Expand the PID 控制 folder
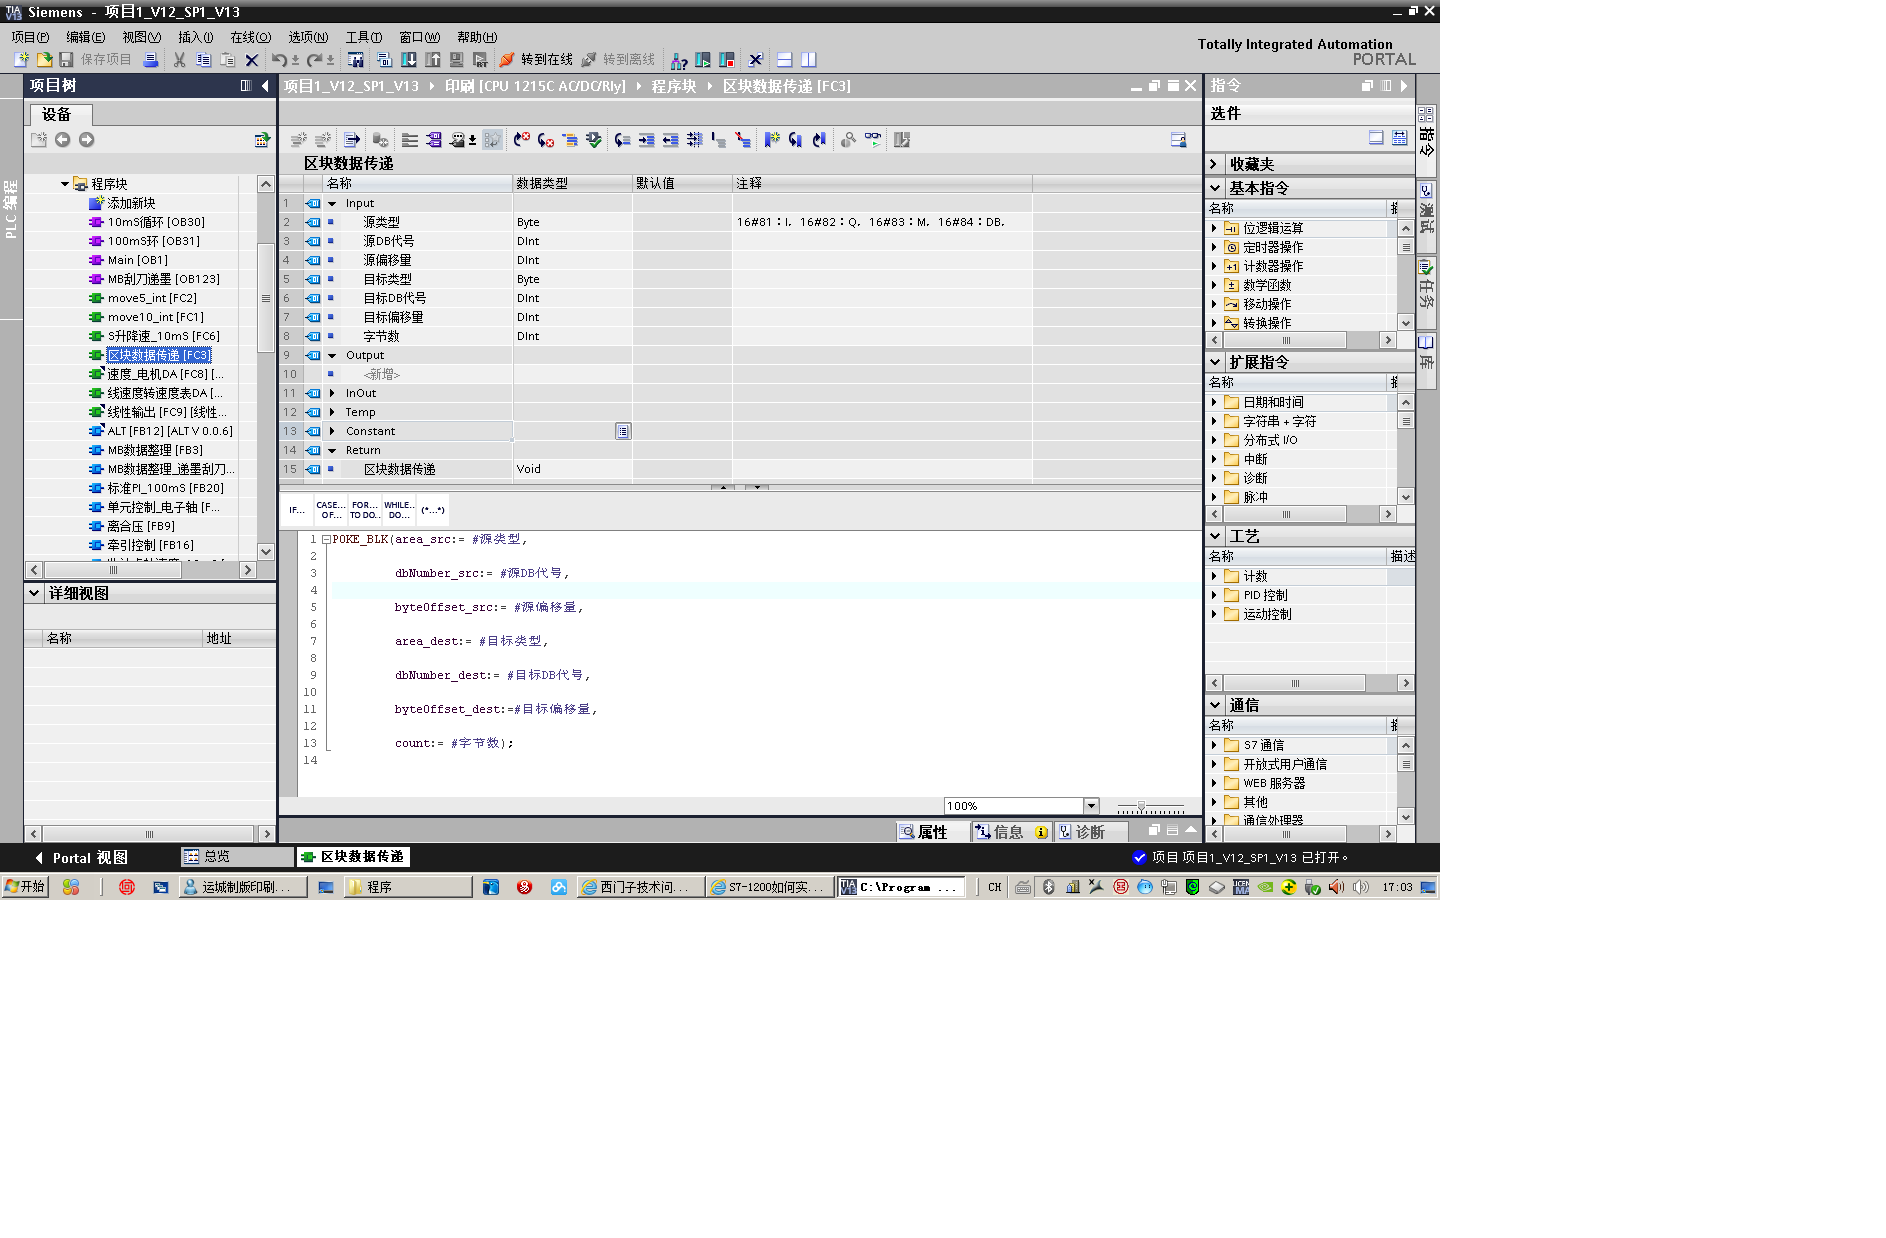 pos(1214,595)
